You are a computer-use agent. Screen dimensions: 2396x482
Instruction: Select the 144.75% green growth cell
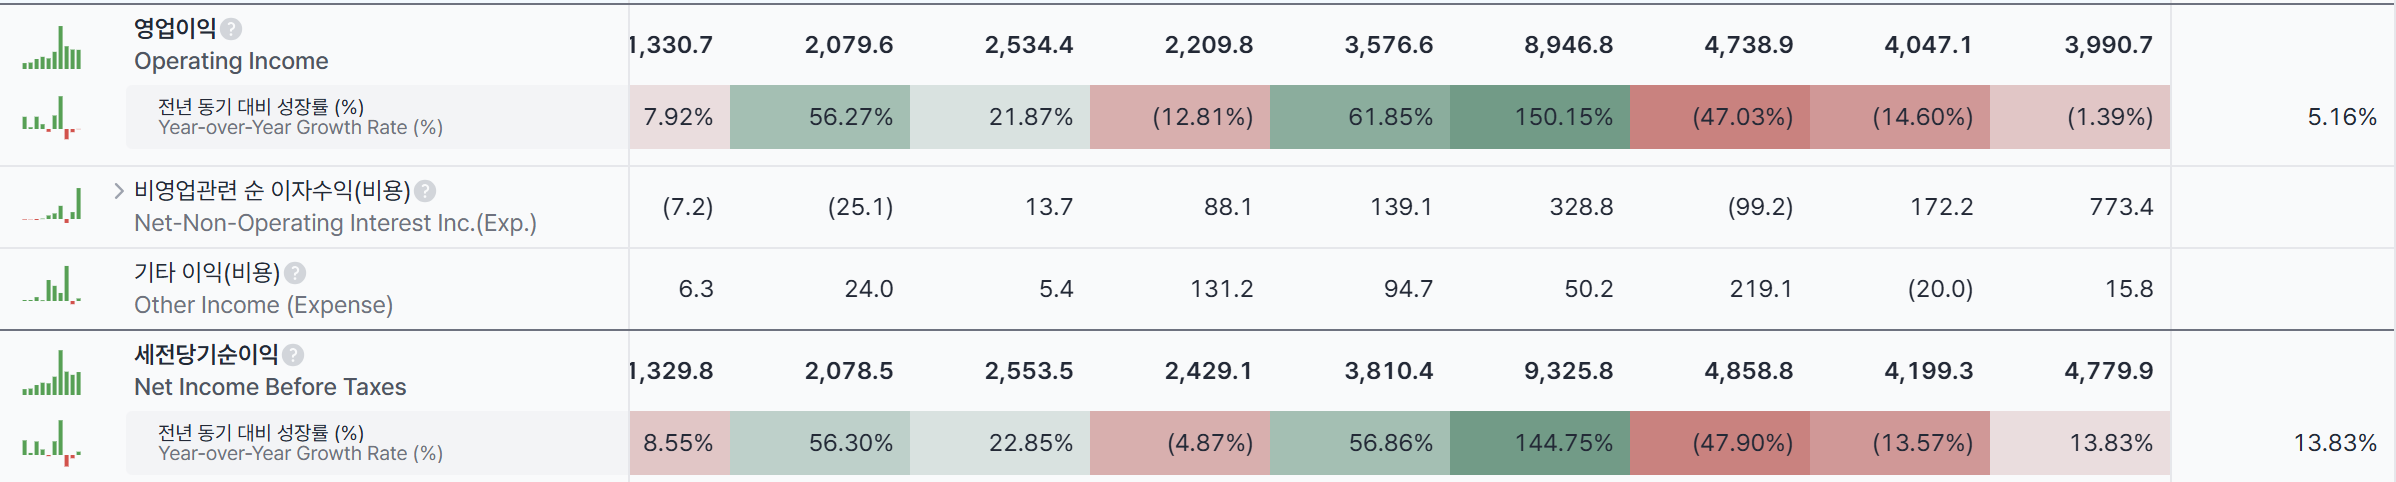[x=1540, y=443]
